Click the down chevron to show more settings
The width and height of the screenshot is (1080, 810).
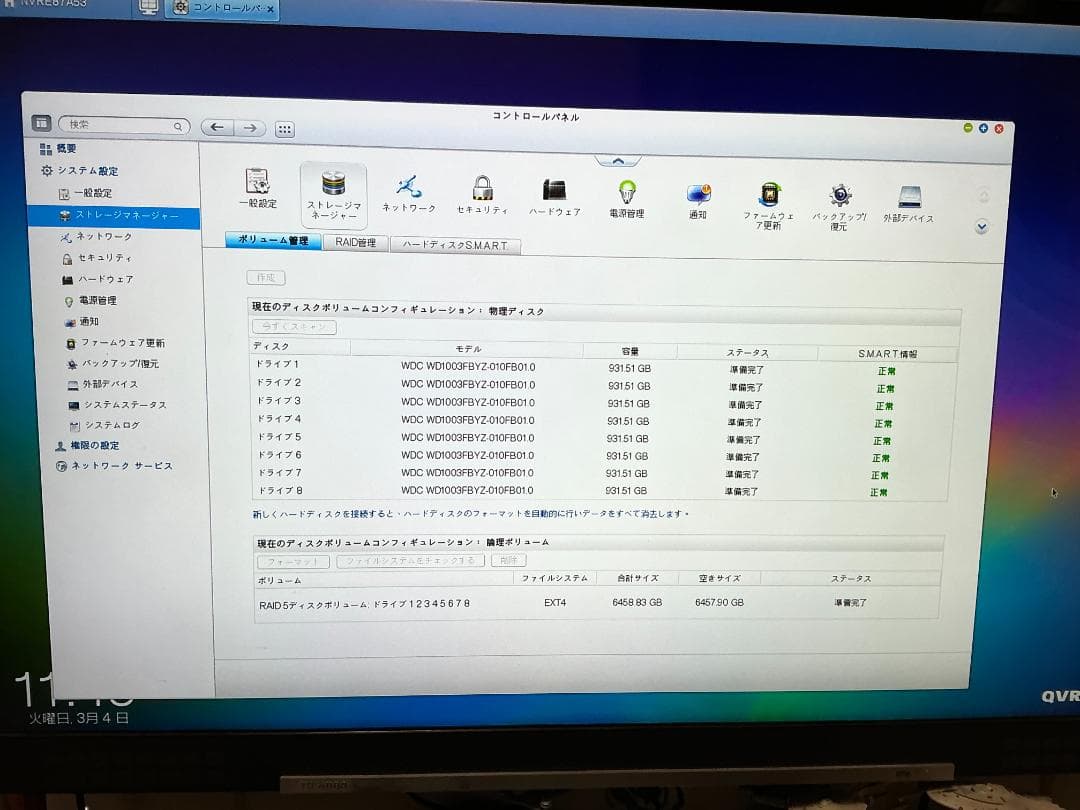[981, 227]
